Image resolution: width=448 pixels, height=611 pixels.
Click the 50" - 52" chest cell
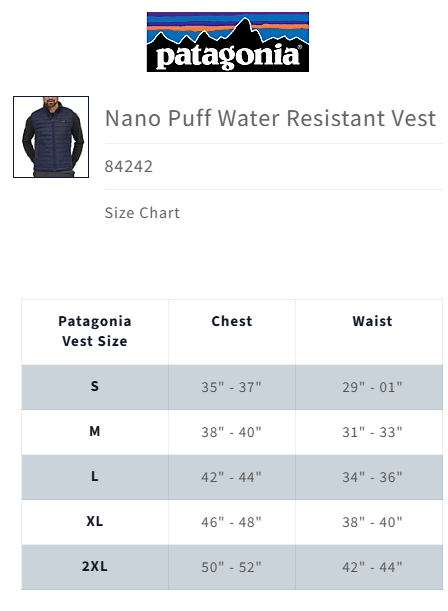[231, 567]
